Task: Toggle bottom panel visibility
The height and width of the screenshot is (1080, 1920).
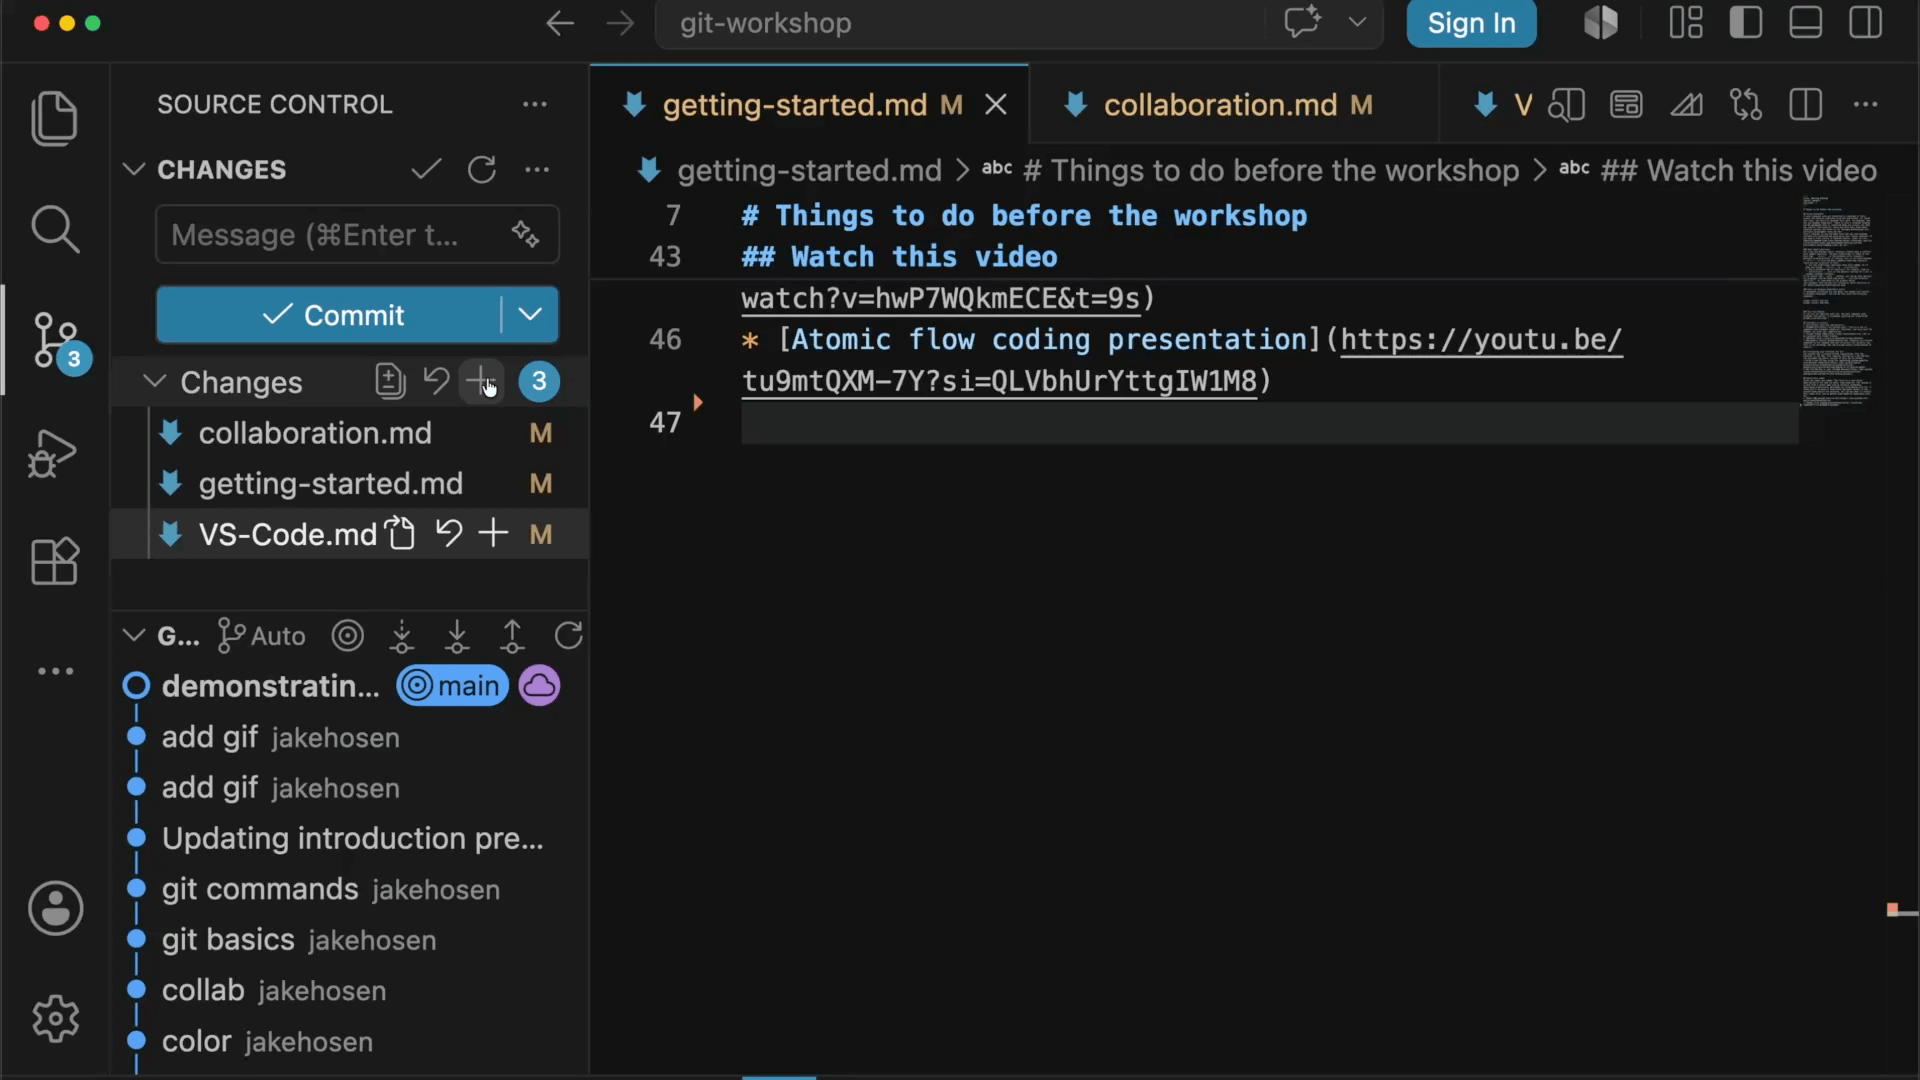Action: coord(1805,22)
